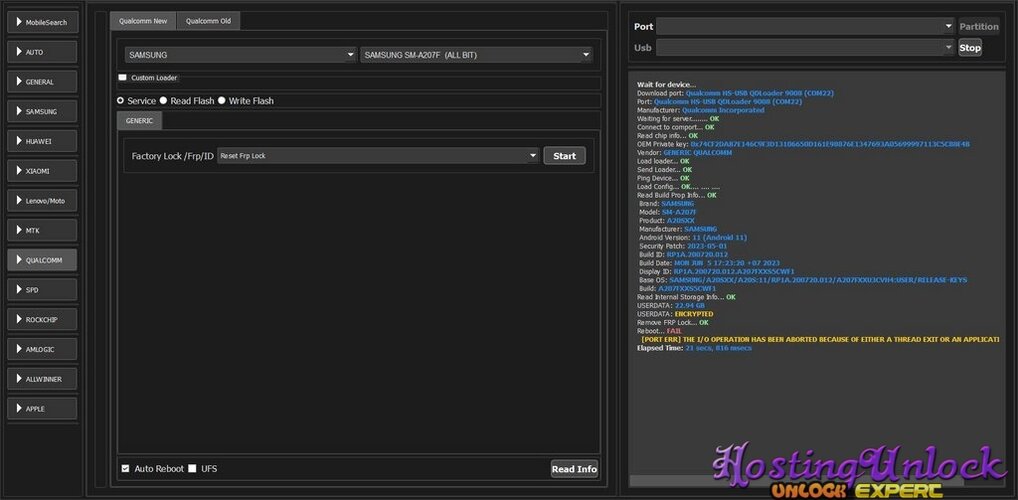Click the Partition button
The image size is (1018, 500).
978,27
